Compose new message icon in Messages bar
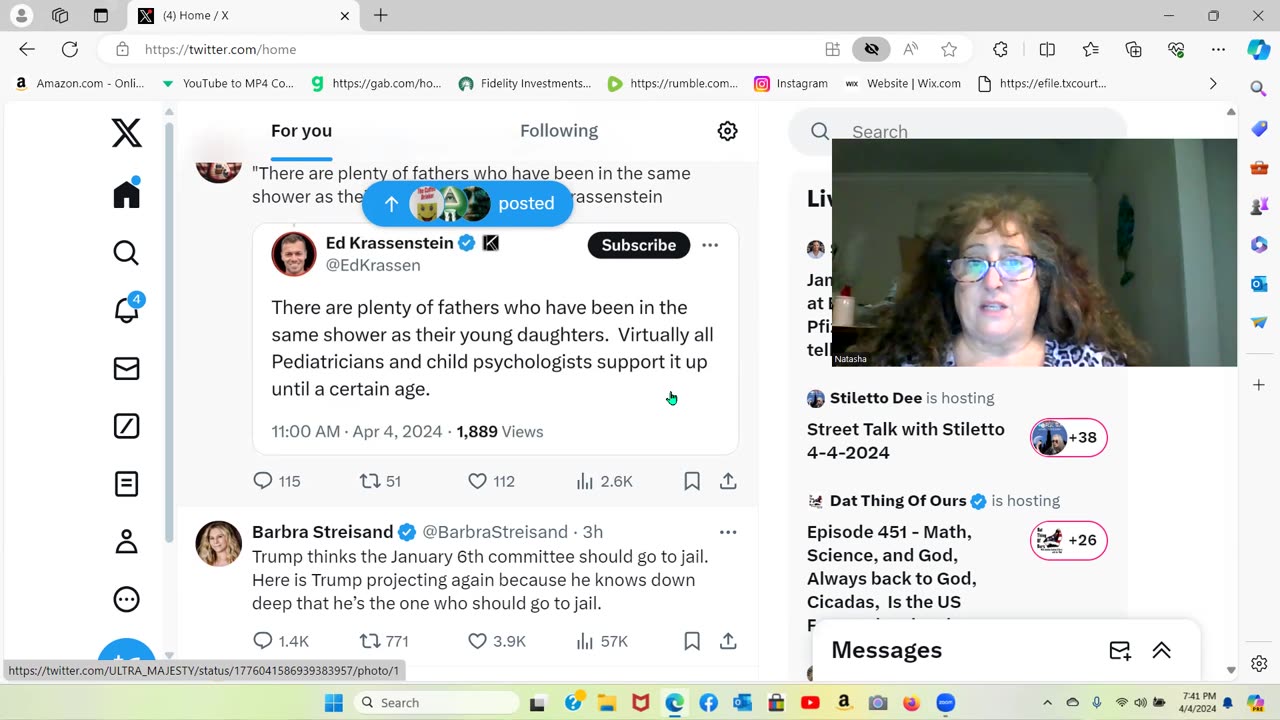Screen dimensions: 1280x720 [x=1120, y=651]
